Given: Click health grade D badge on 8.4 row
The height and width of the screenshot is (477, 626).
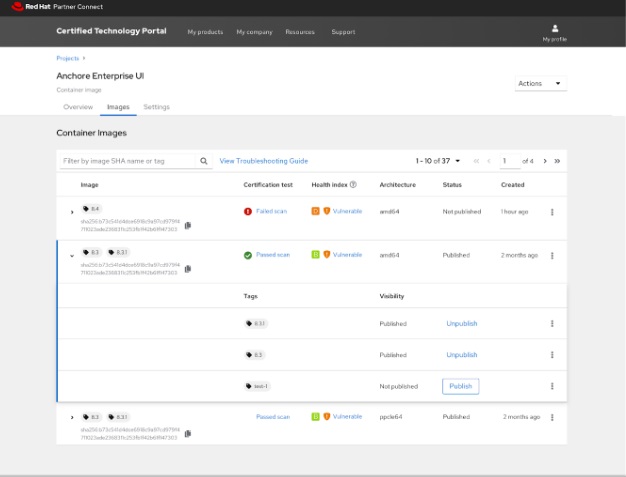Looking at the screenshot, I should pyautogui.click(x=315, y=211).
